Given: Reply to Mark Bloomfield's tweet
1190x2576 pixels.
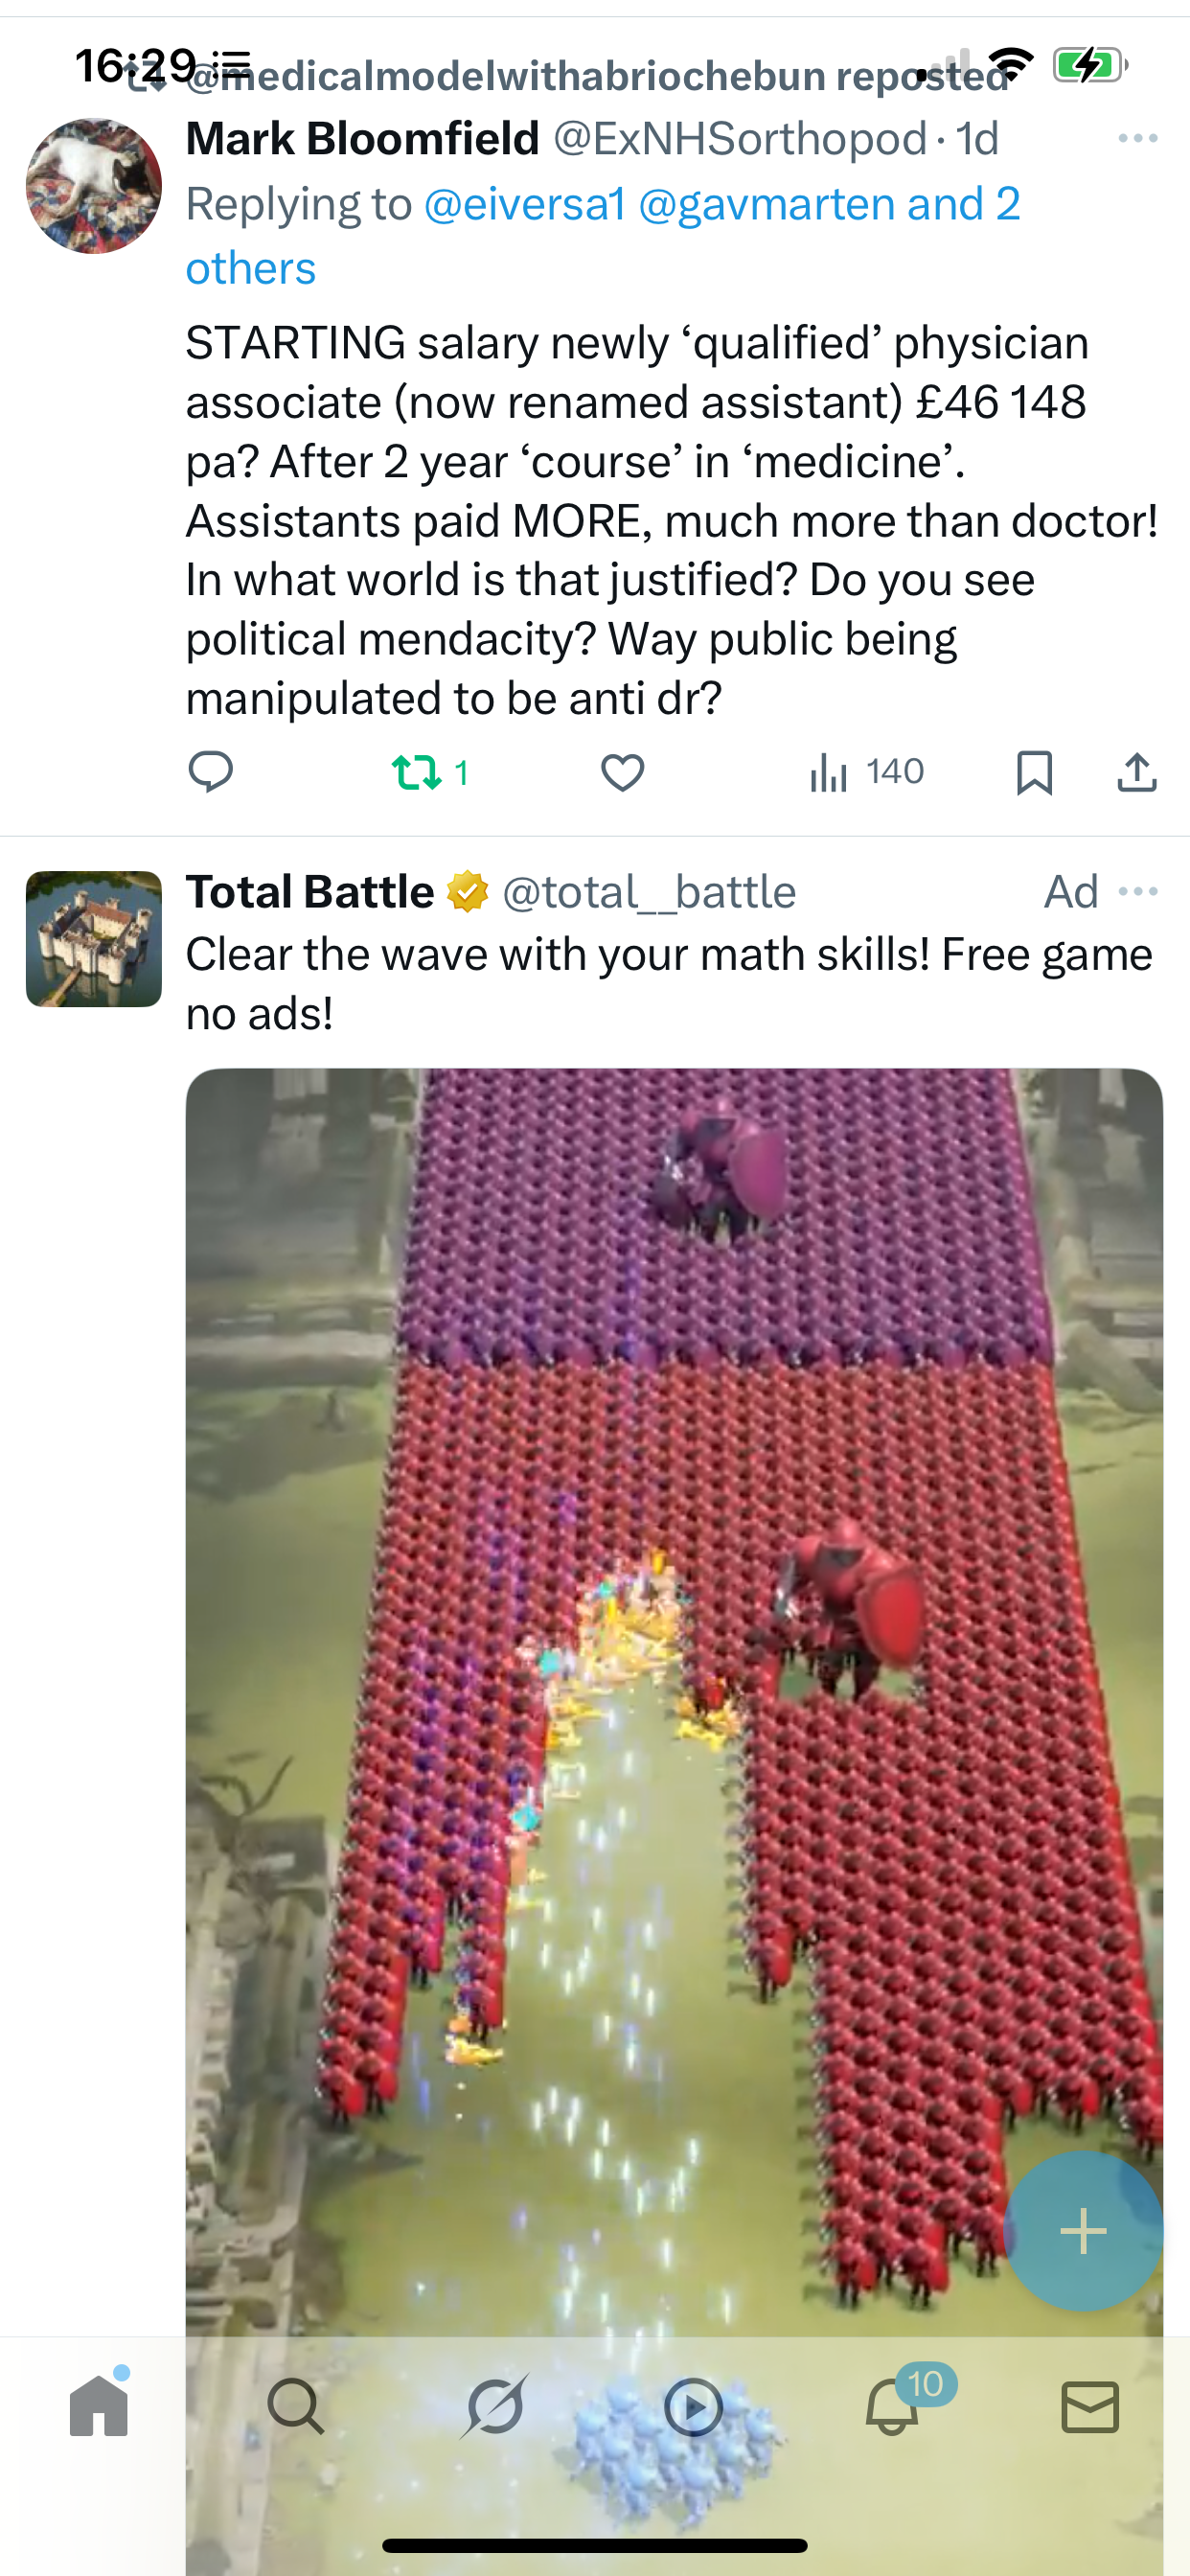Looking at the screenshot, I should tap(210, 772).
